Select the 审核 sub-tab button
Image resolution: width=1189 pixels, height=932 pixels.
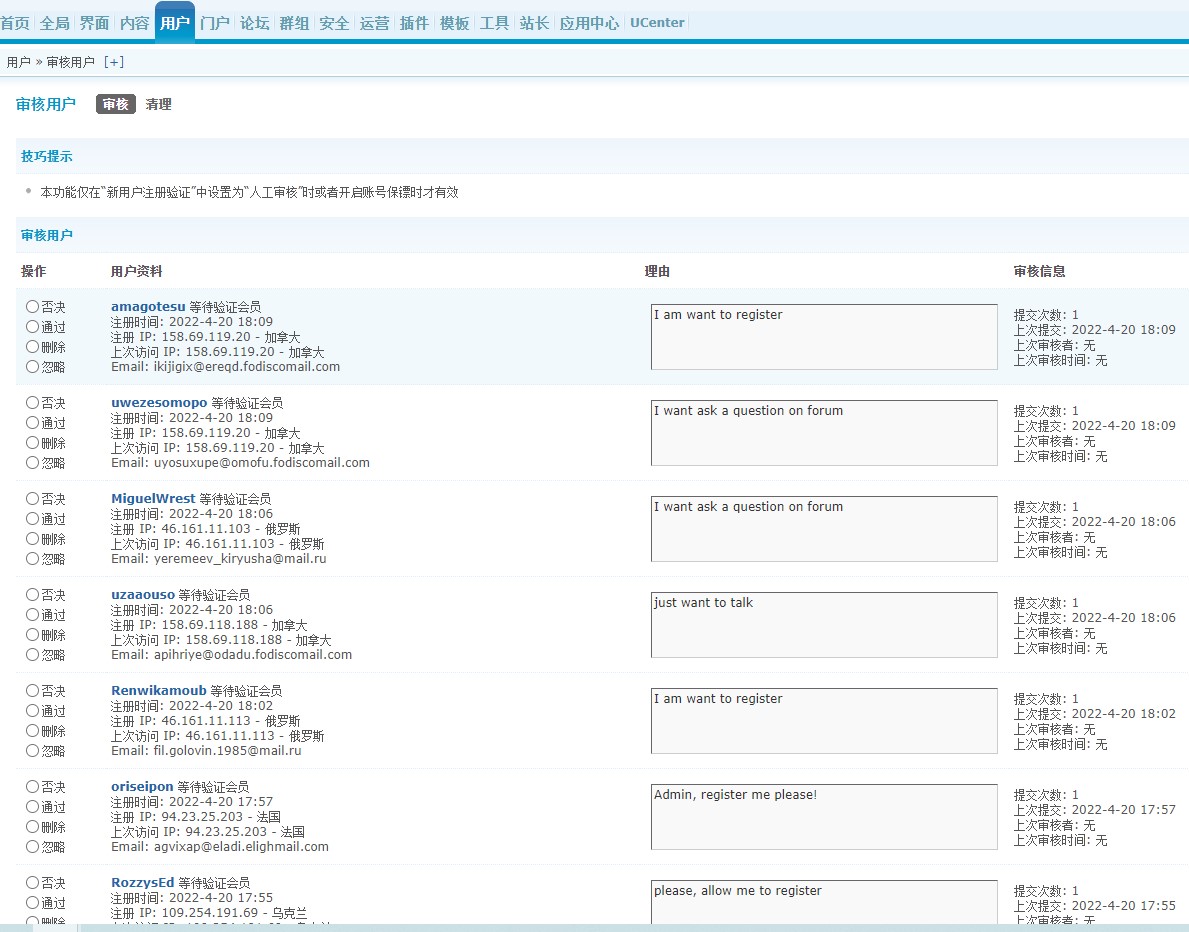click(115, 104)
